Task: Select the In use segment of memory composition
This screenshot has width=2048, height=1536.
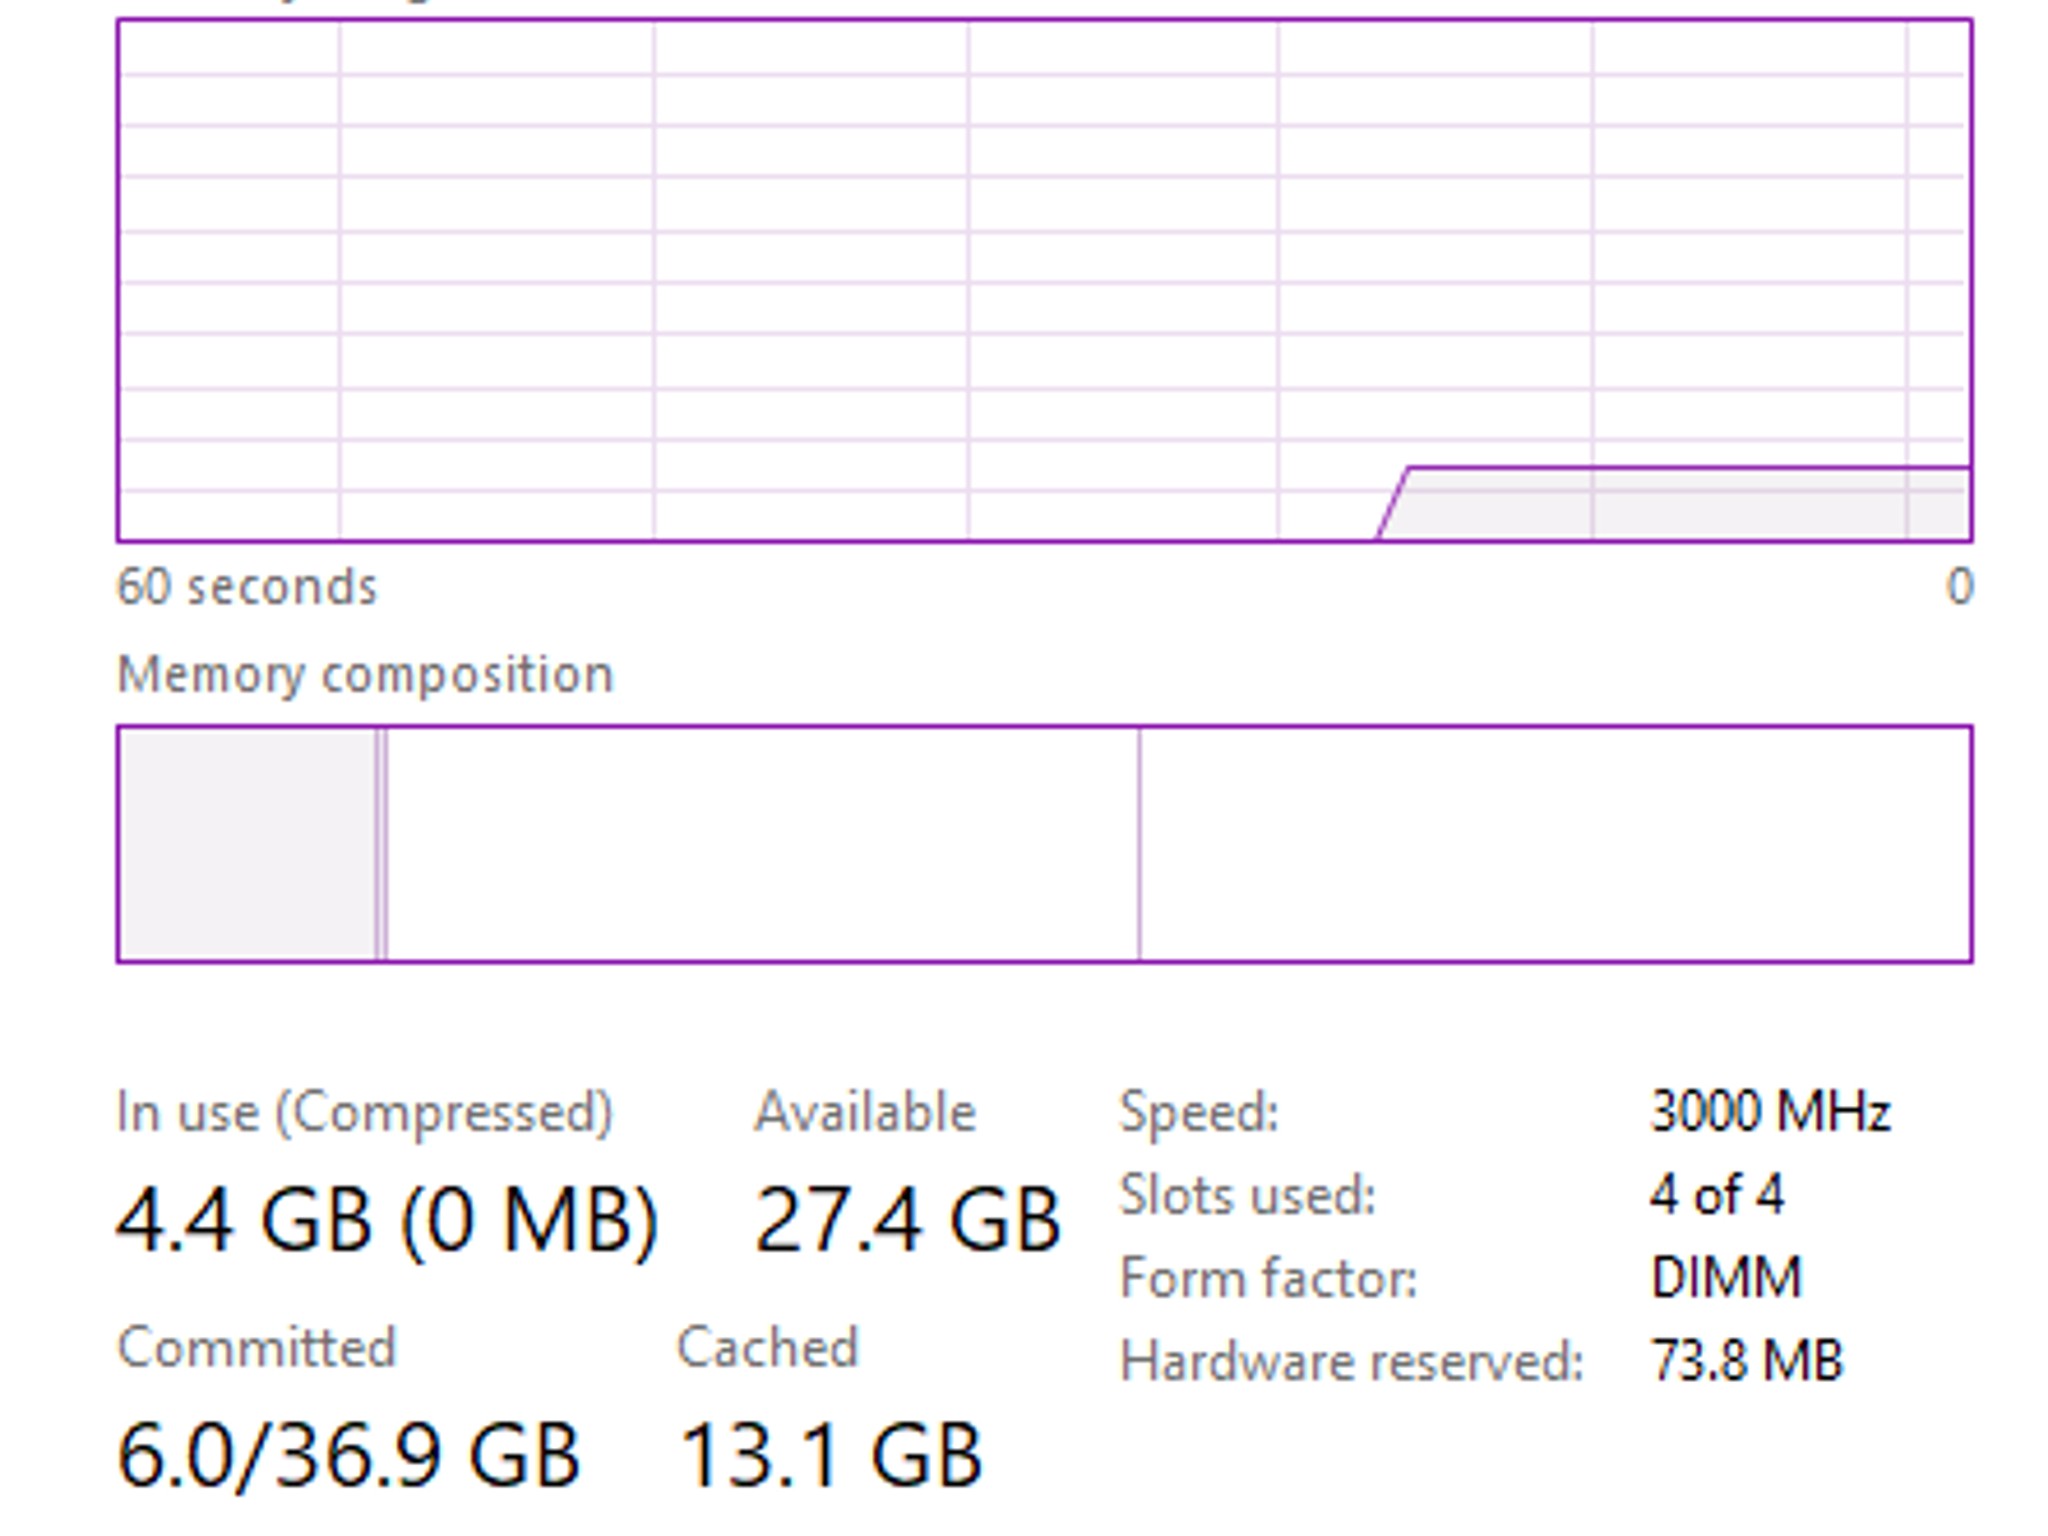Action: point(246,844)
